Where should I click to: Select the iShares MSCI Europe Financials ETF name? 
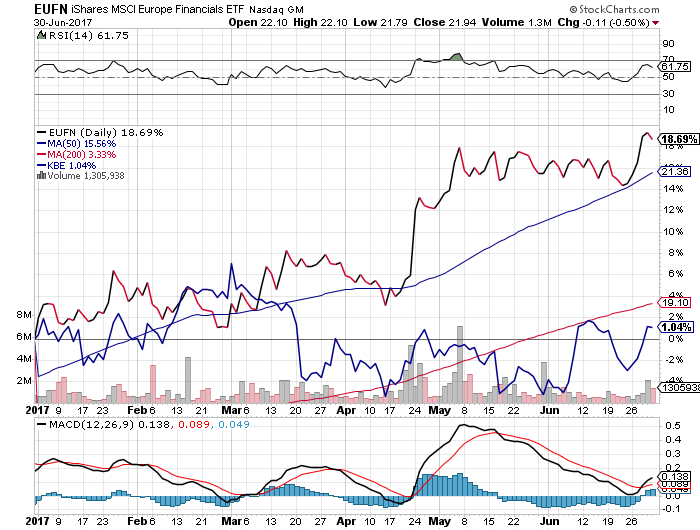tap(158, 9)
